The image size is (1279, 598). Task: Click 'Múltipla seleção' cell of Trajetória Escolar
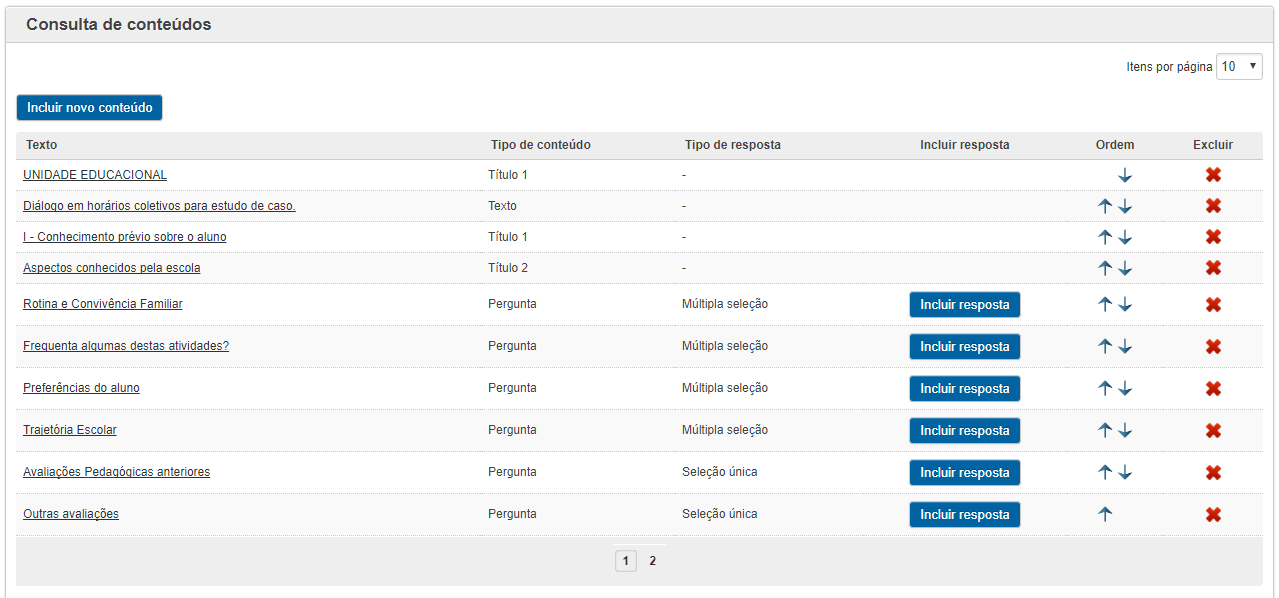click(725, 430)
